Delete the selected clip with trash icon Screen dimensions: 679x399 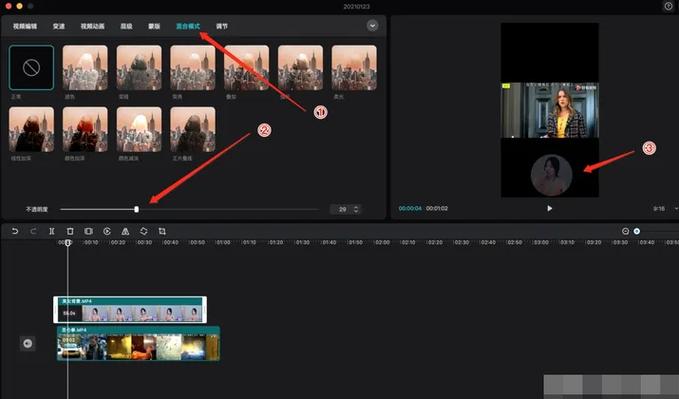pyautogui.click(x=70, y=231)
